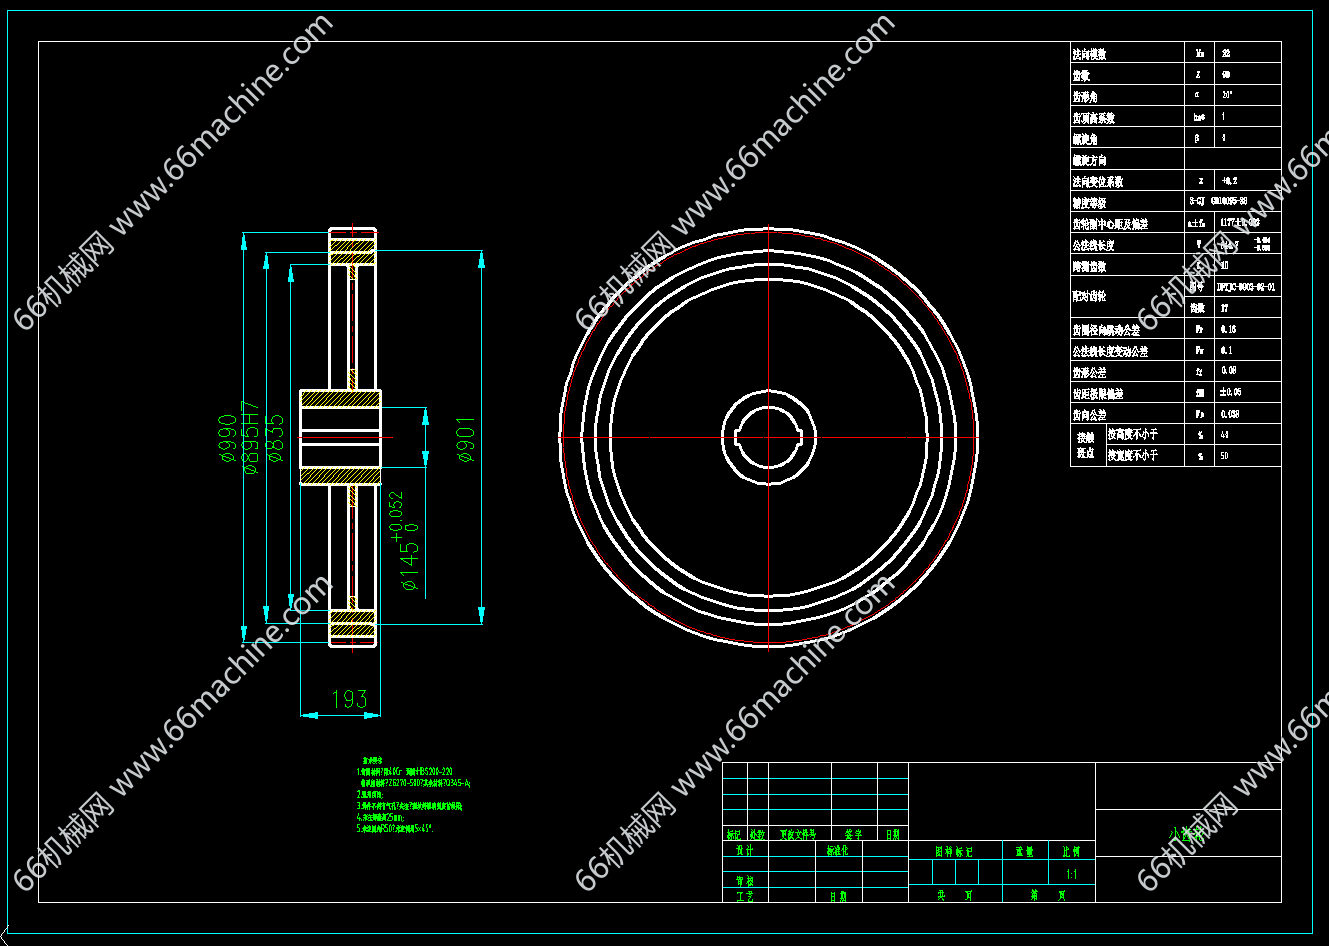The height and width of the screenshot is (946, 1329).
Task: Click the "齿形公差" row label
Action: pyautogui.click(x=1089, y=372)
